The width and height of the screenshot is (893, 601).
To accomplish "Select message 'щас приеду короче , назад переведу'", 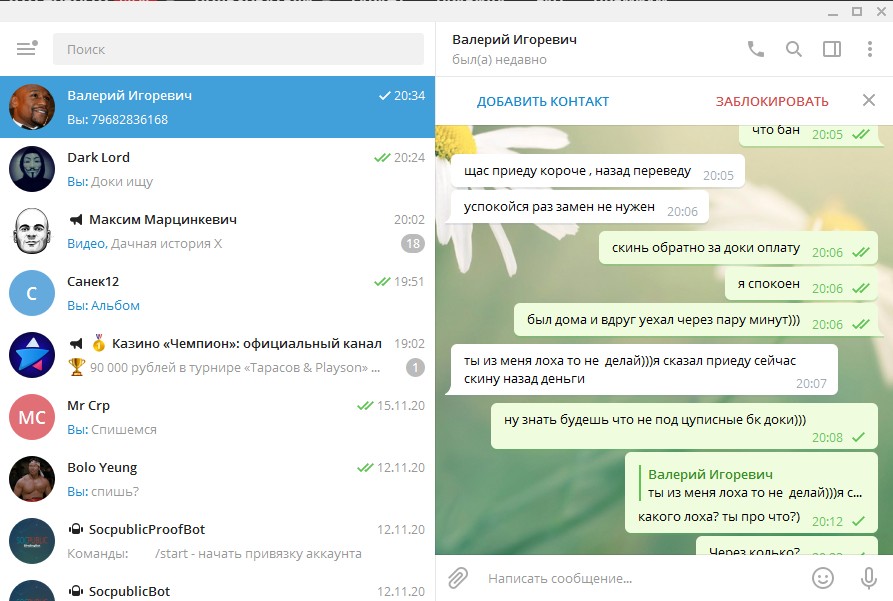I will click(x=597, y=170).
